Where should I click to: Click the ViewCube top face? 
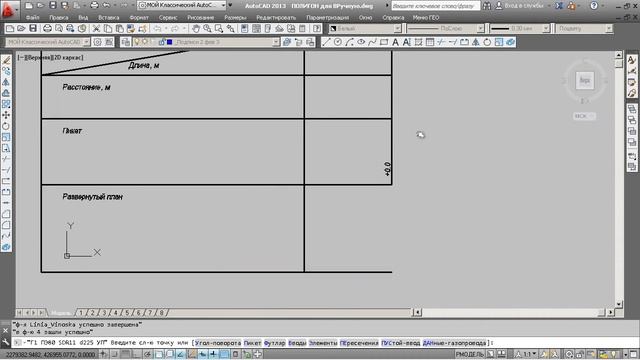tap(584, 80)
